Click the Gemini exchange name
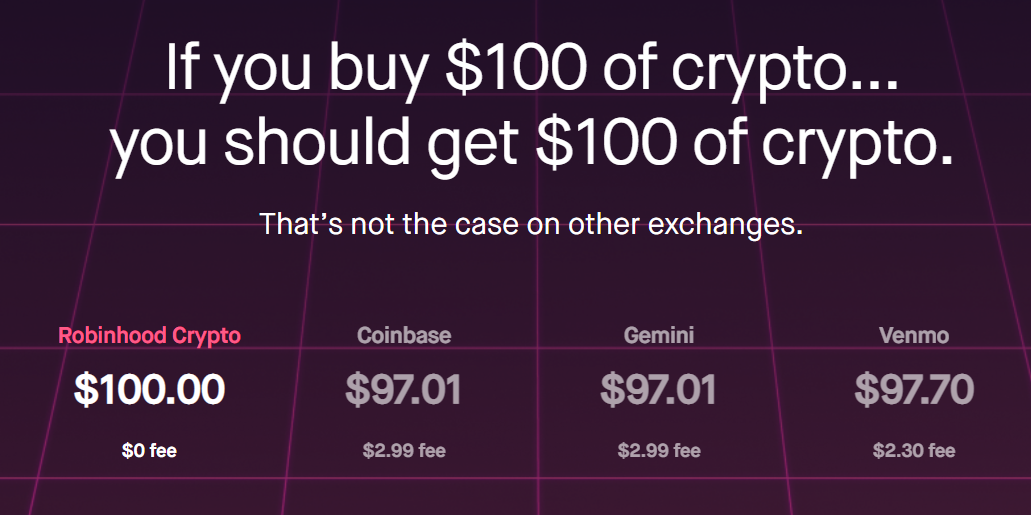 [658, 335]
